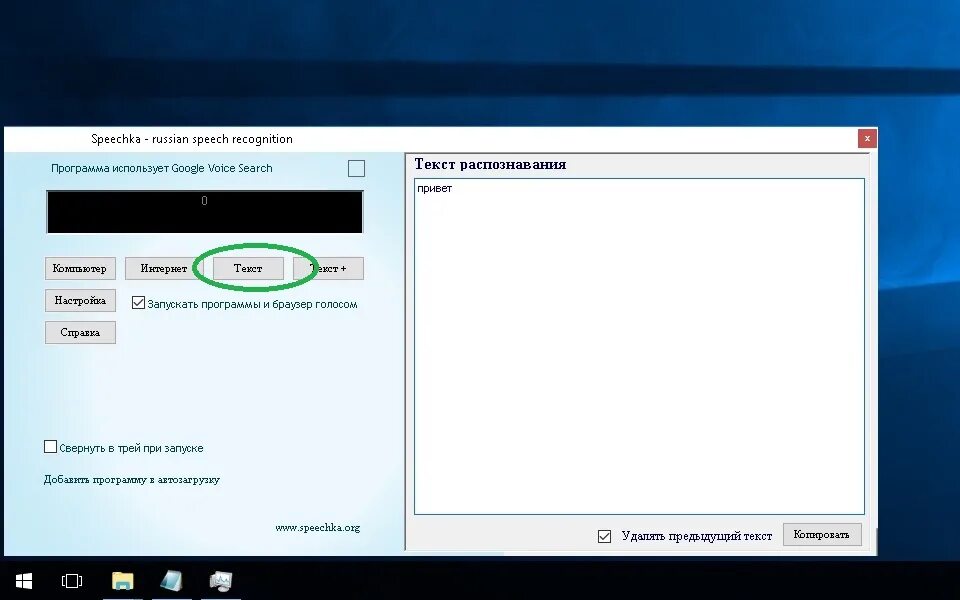
Task: Toggle the Удалять предыдущий текст checkbox
Action: pyautogui.click(x=604, y=536)
